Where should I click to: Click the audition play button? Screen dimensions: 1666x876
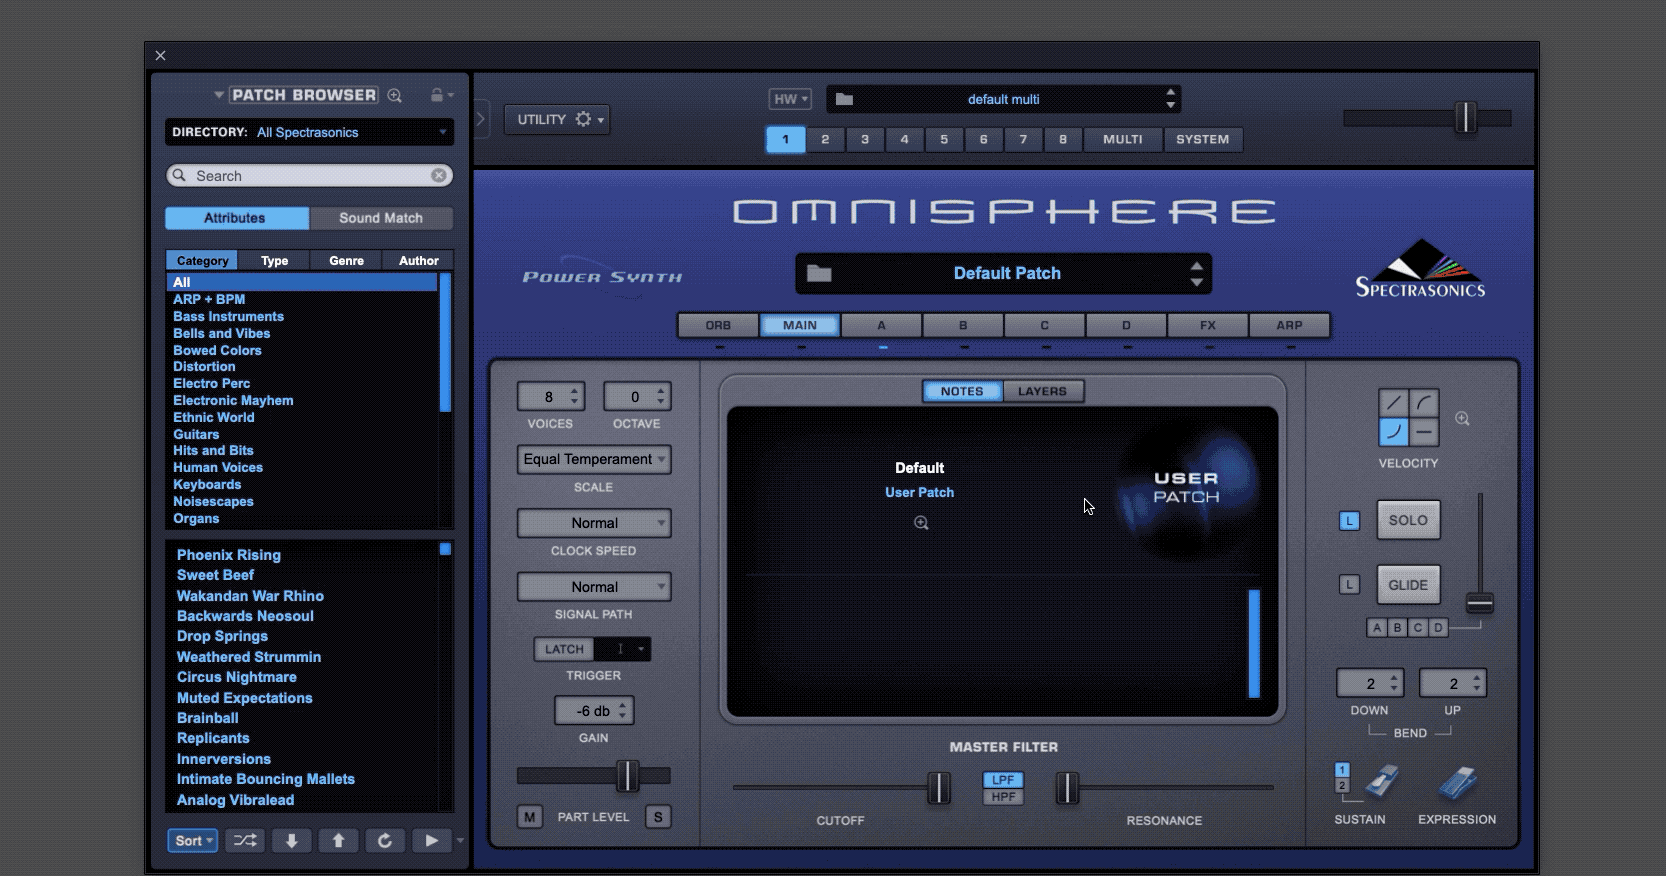[x=431, y=841]
